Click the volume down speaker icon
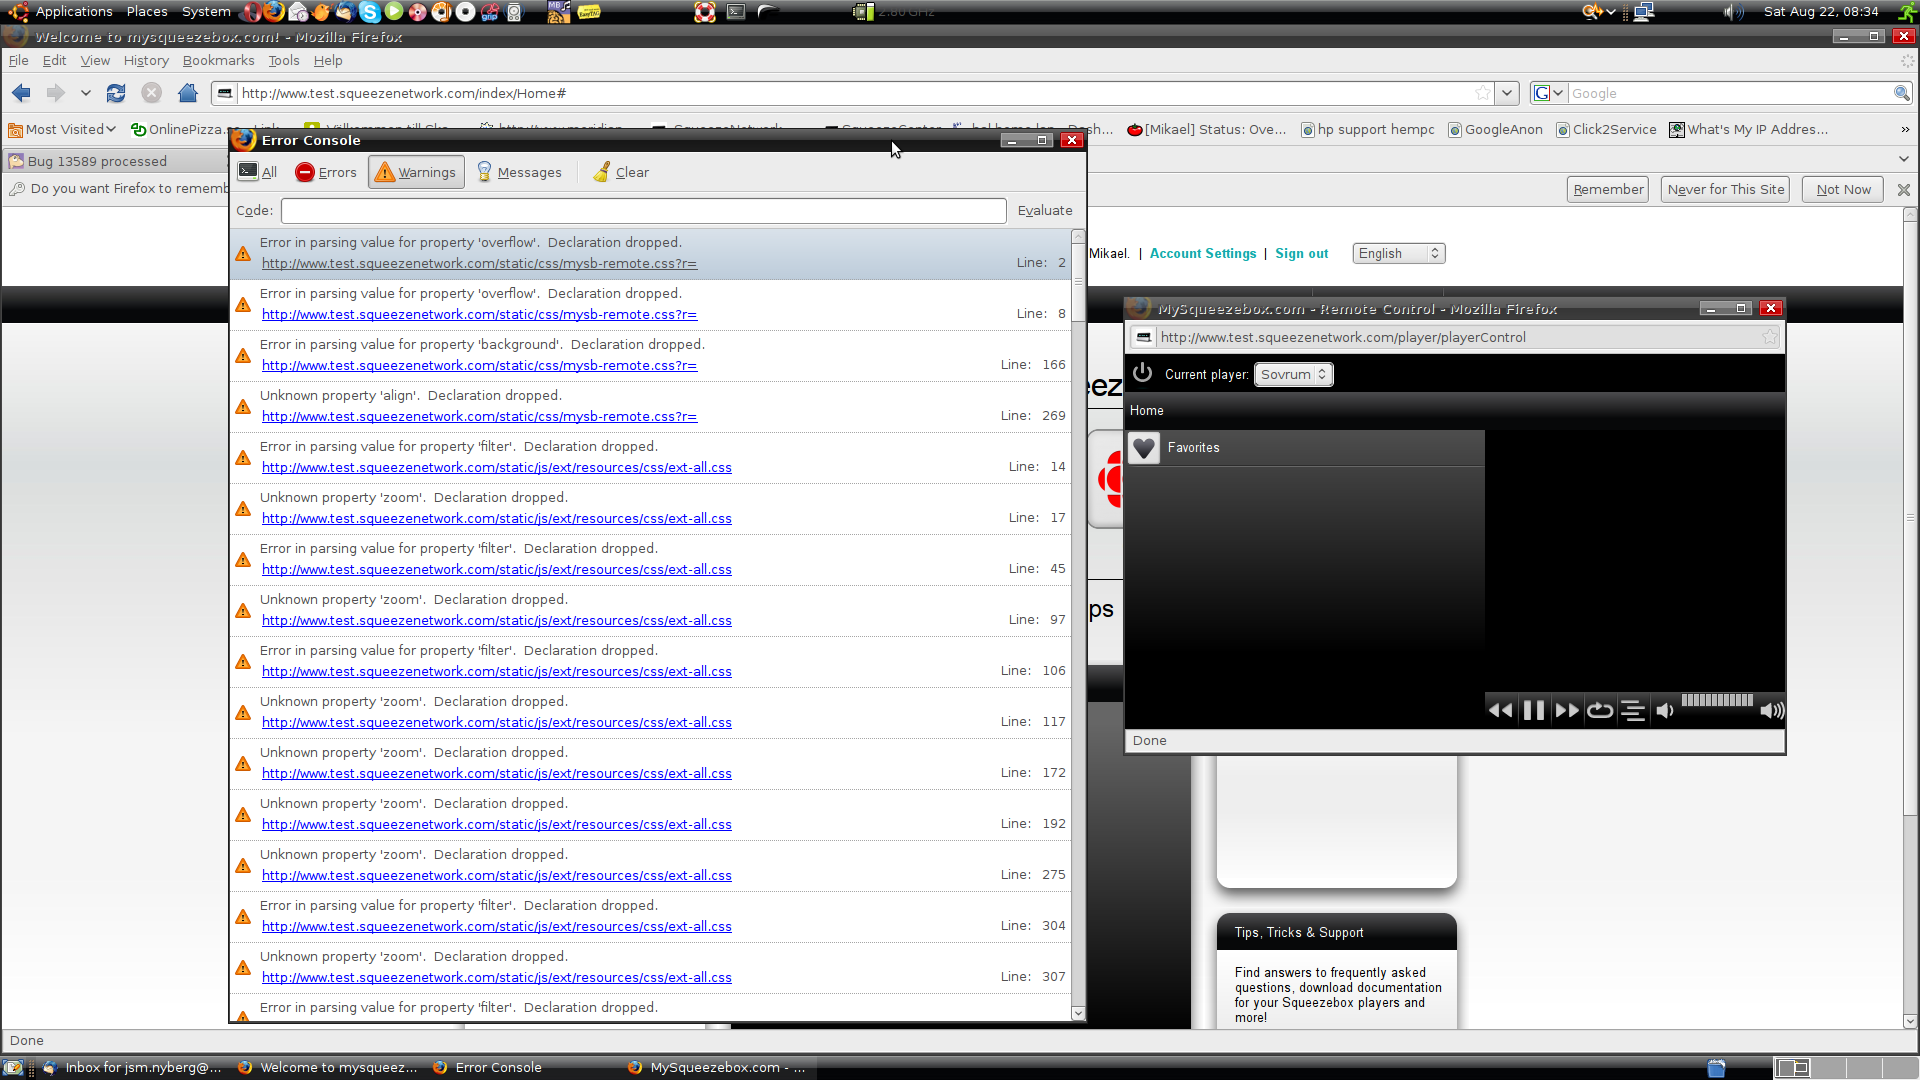This screenshot has height=1080, width=1920. (1665, 711)
